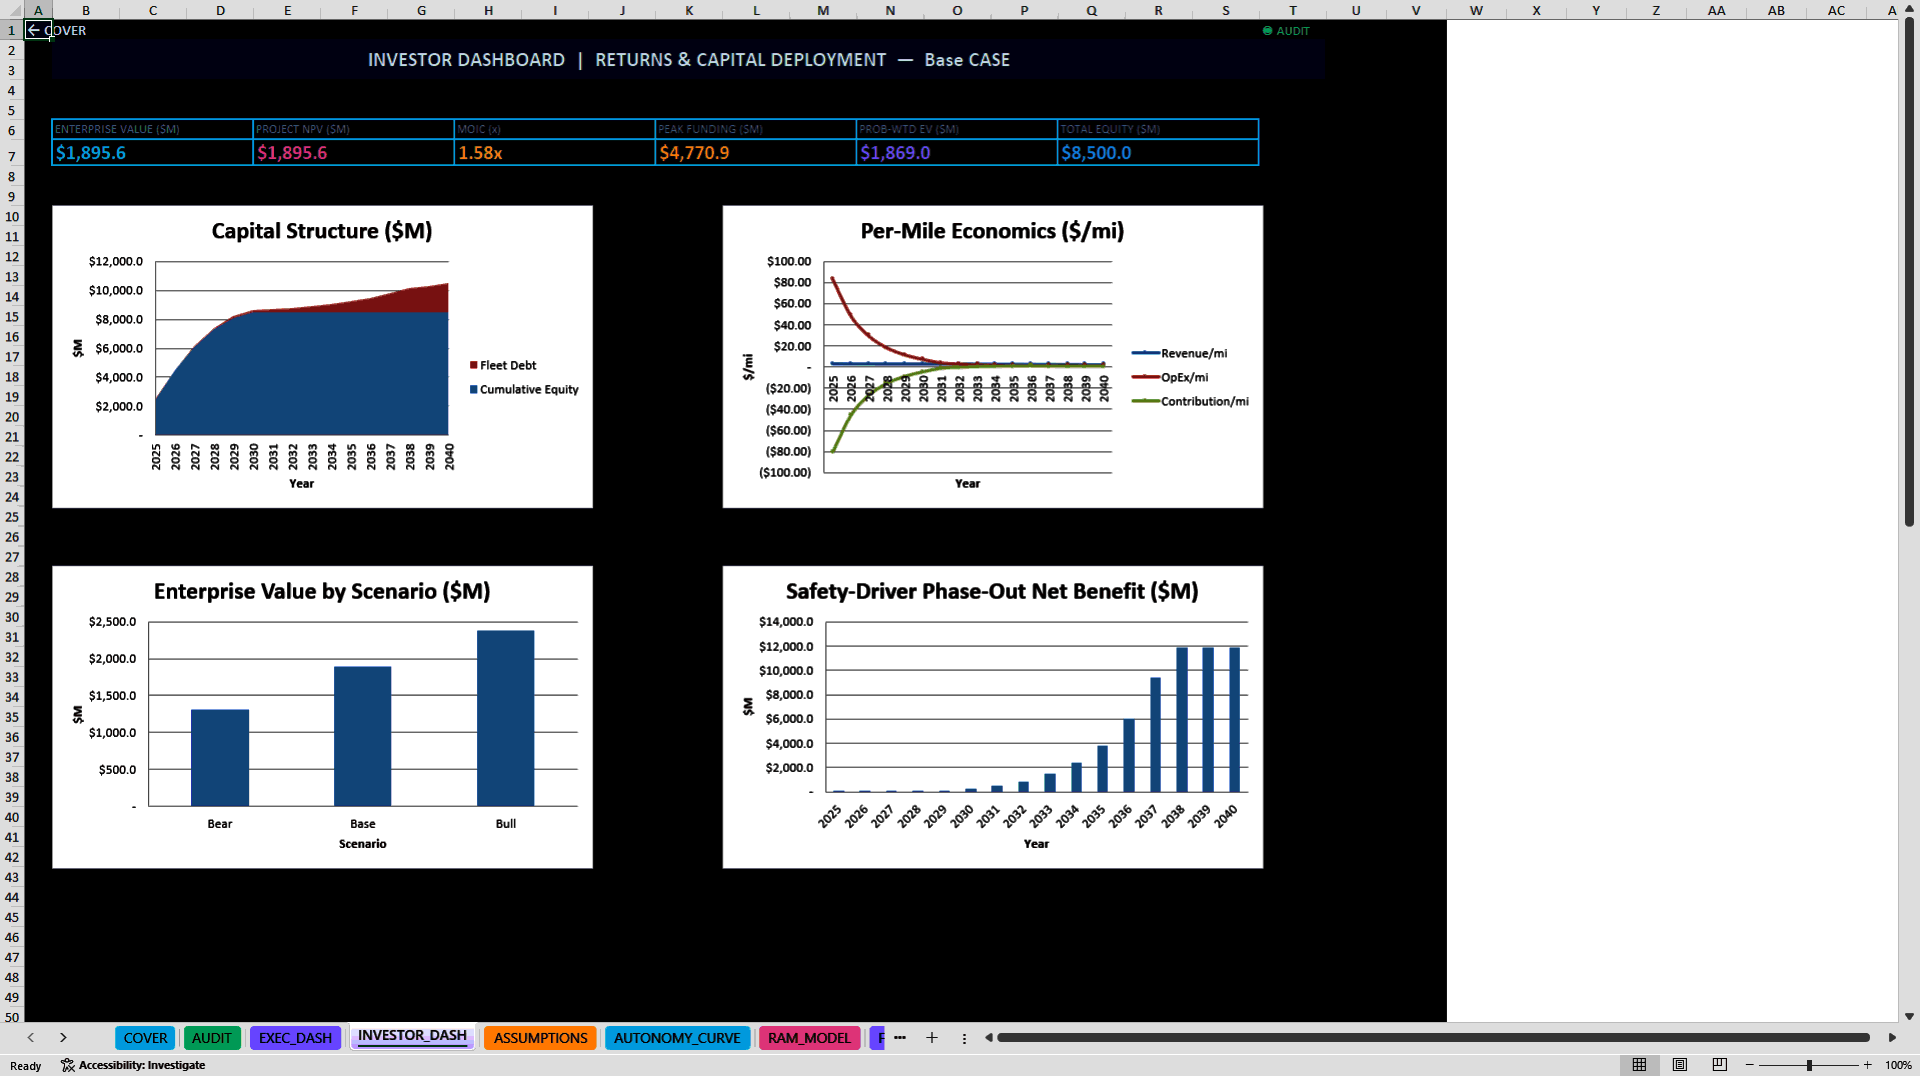
Task: Click the horizontal scrollbar right arrow
Action: (1892, 1038)
